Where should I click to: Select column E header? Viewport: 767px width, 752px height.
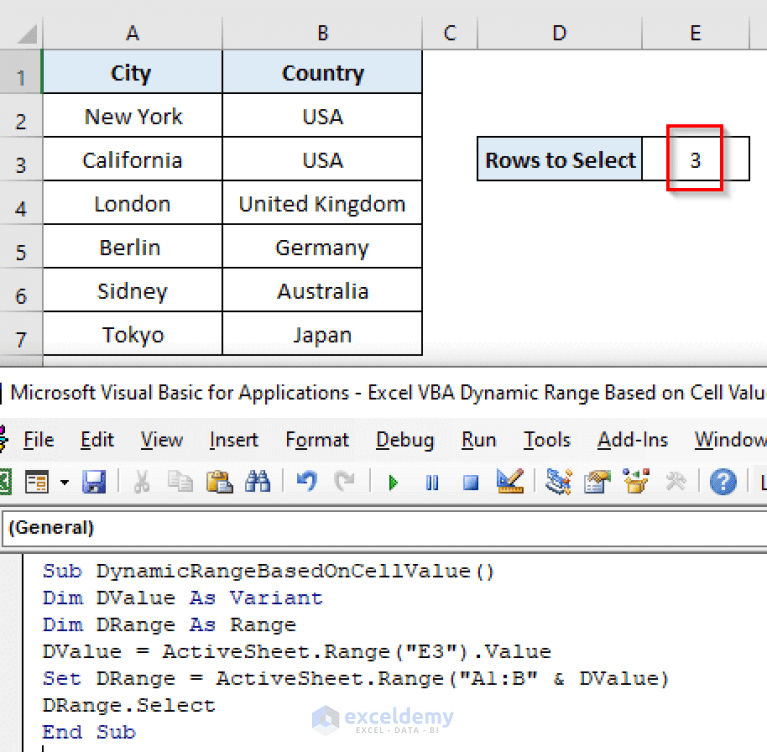tap(695, 33)
